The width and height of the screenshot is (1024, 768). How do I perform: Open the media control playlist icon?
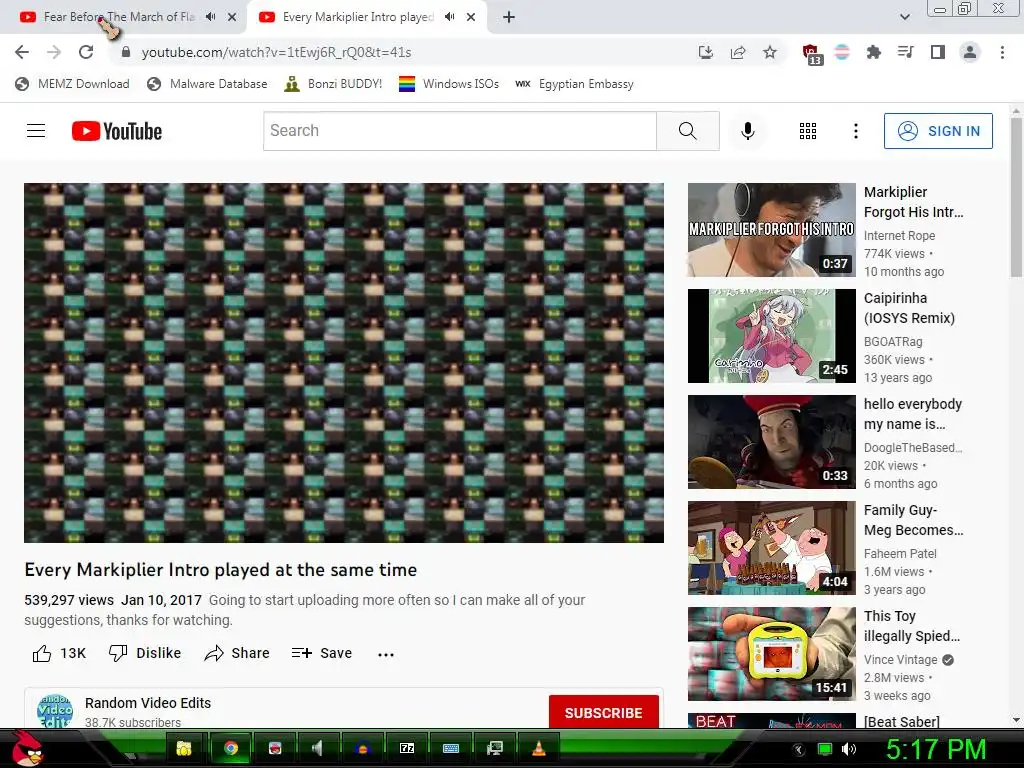click(905, 52)
